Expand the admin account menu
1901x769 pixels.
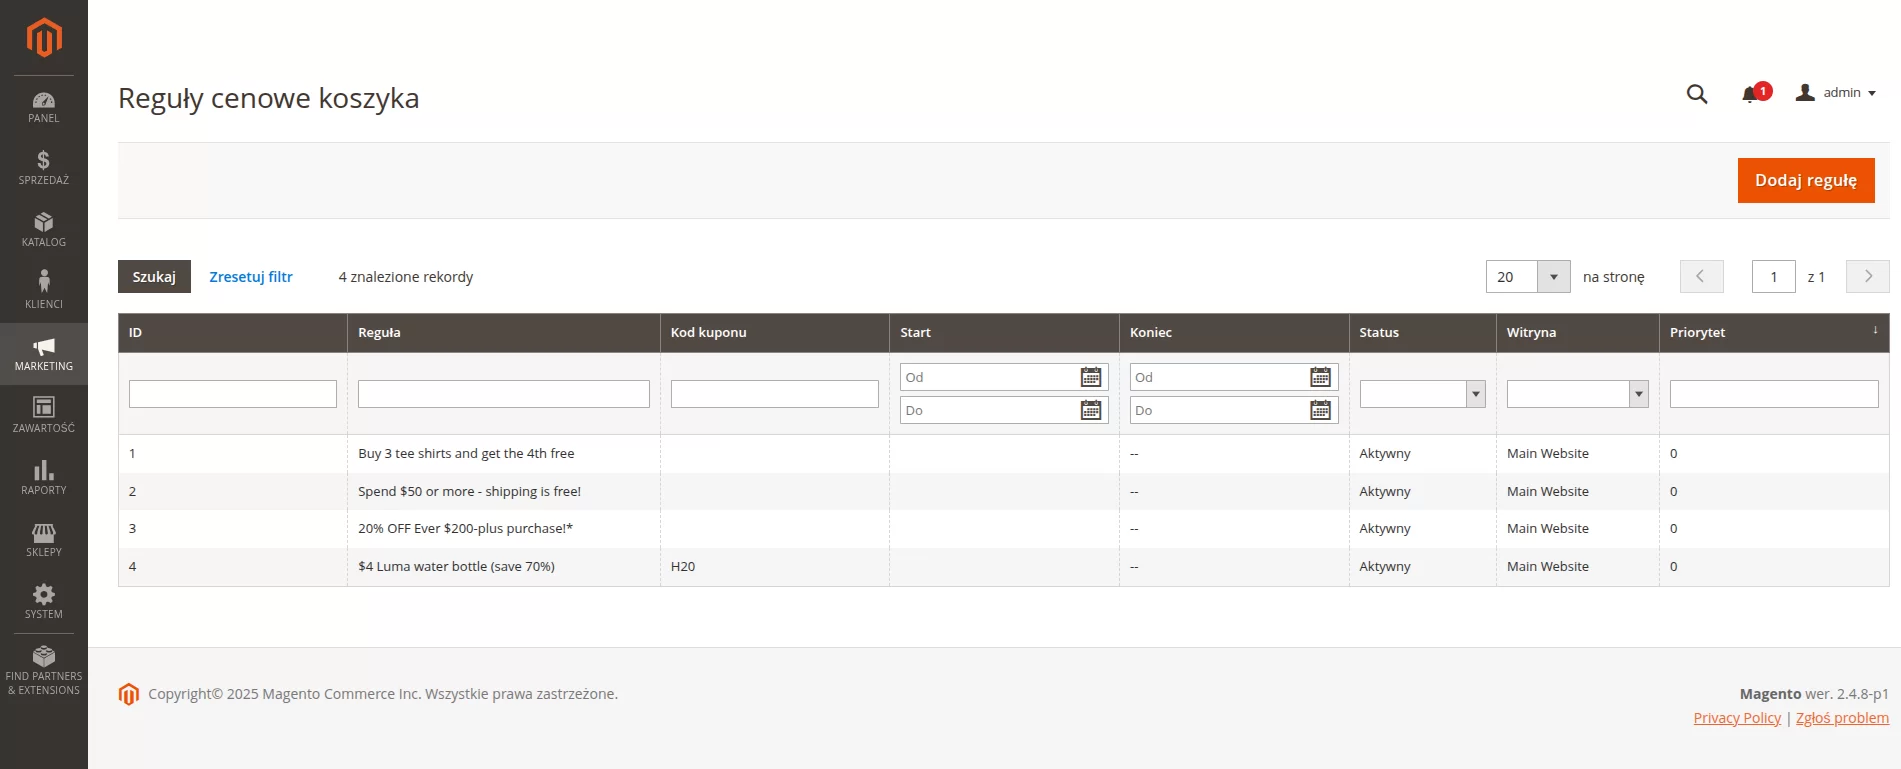click(1836, 93)
